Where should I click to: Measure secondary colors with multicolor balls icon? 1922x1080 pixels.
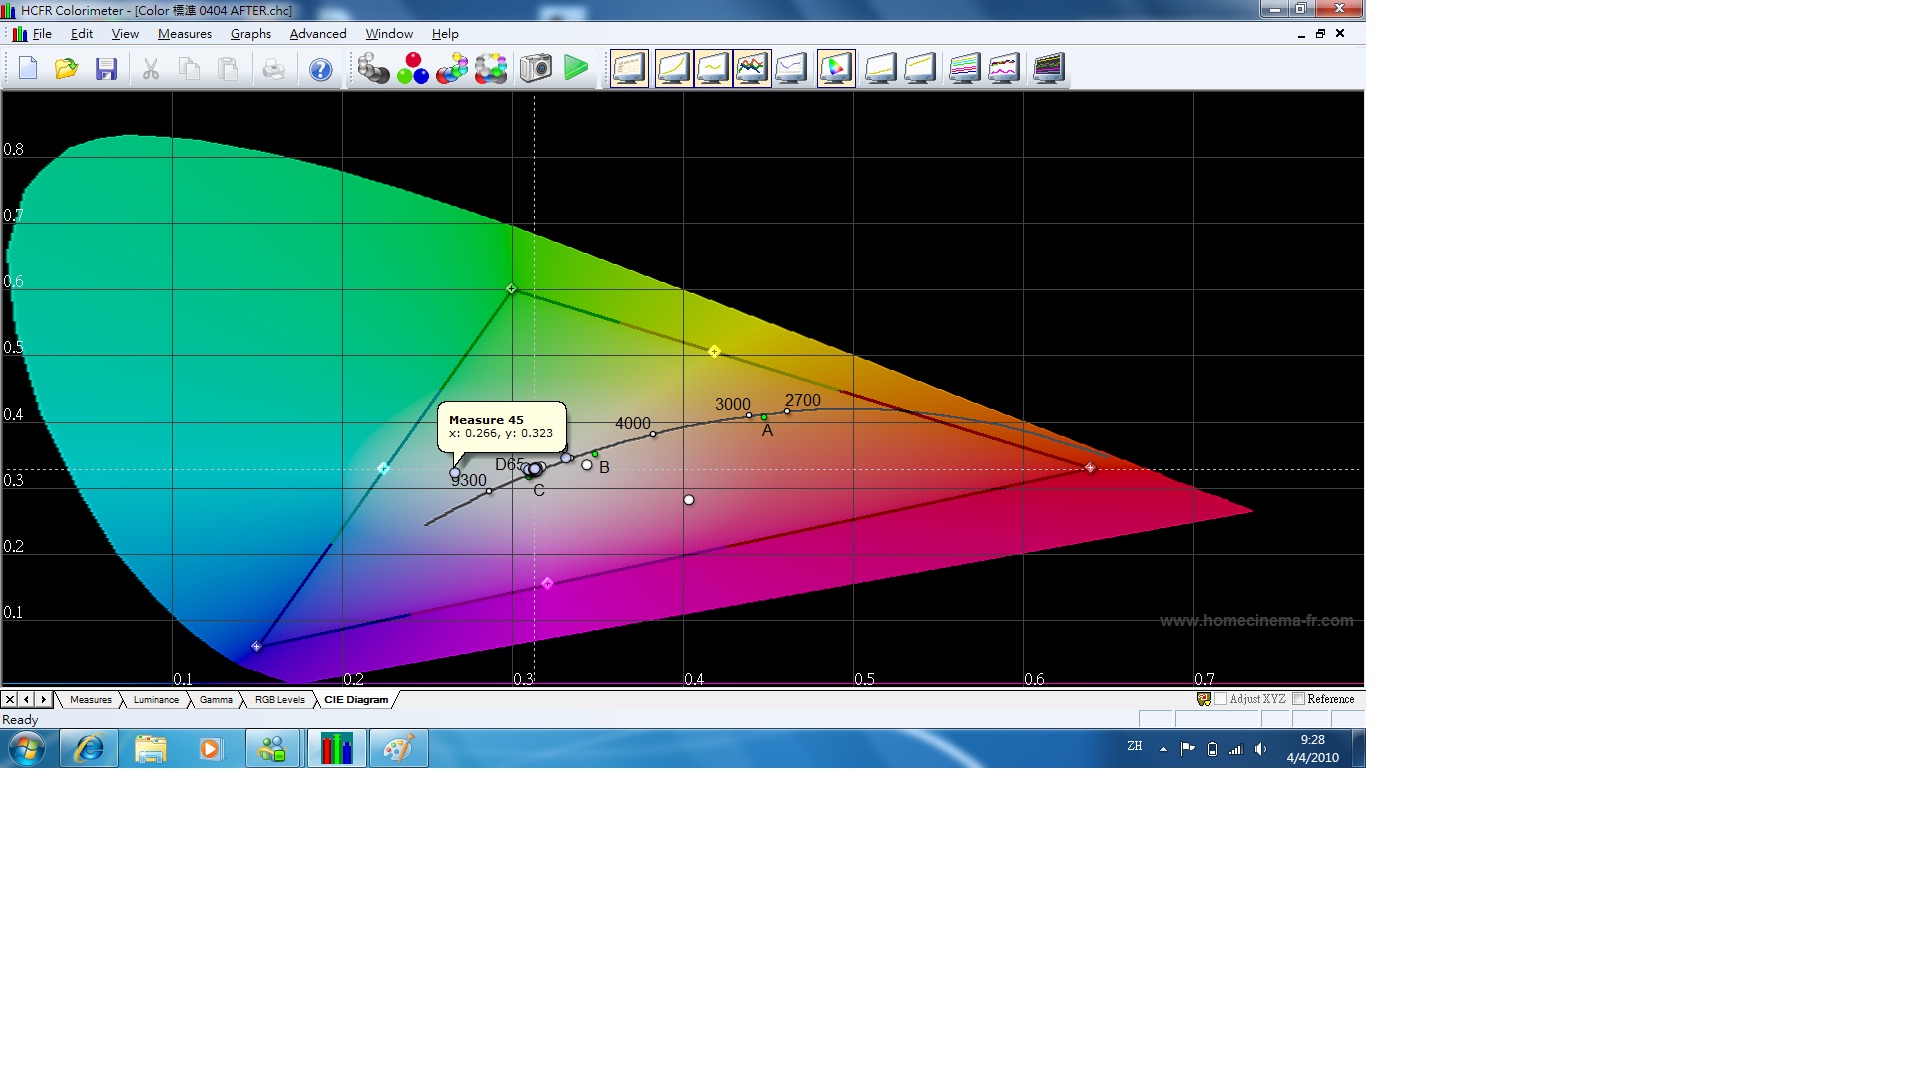[452, 69]
